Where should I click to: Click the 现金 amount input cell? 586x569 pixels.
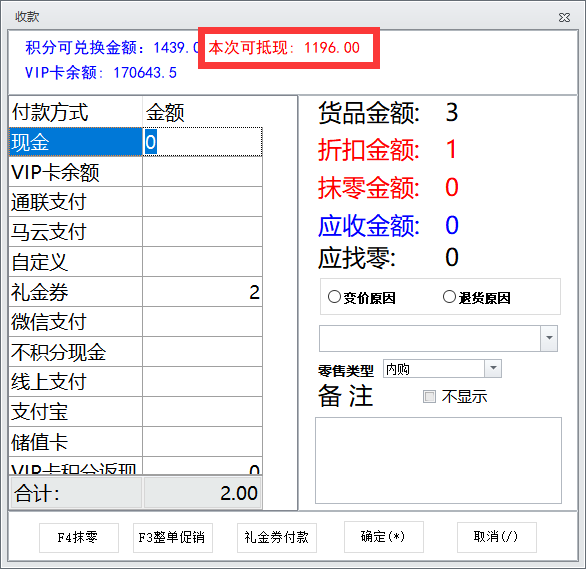pos(203,142)
